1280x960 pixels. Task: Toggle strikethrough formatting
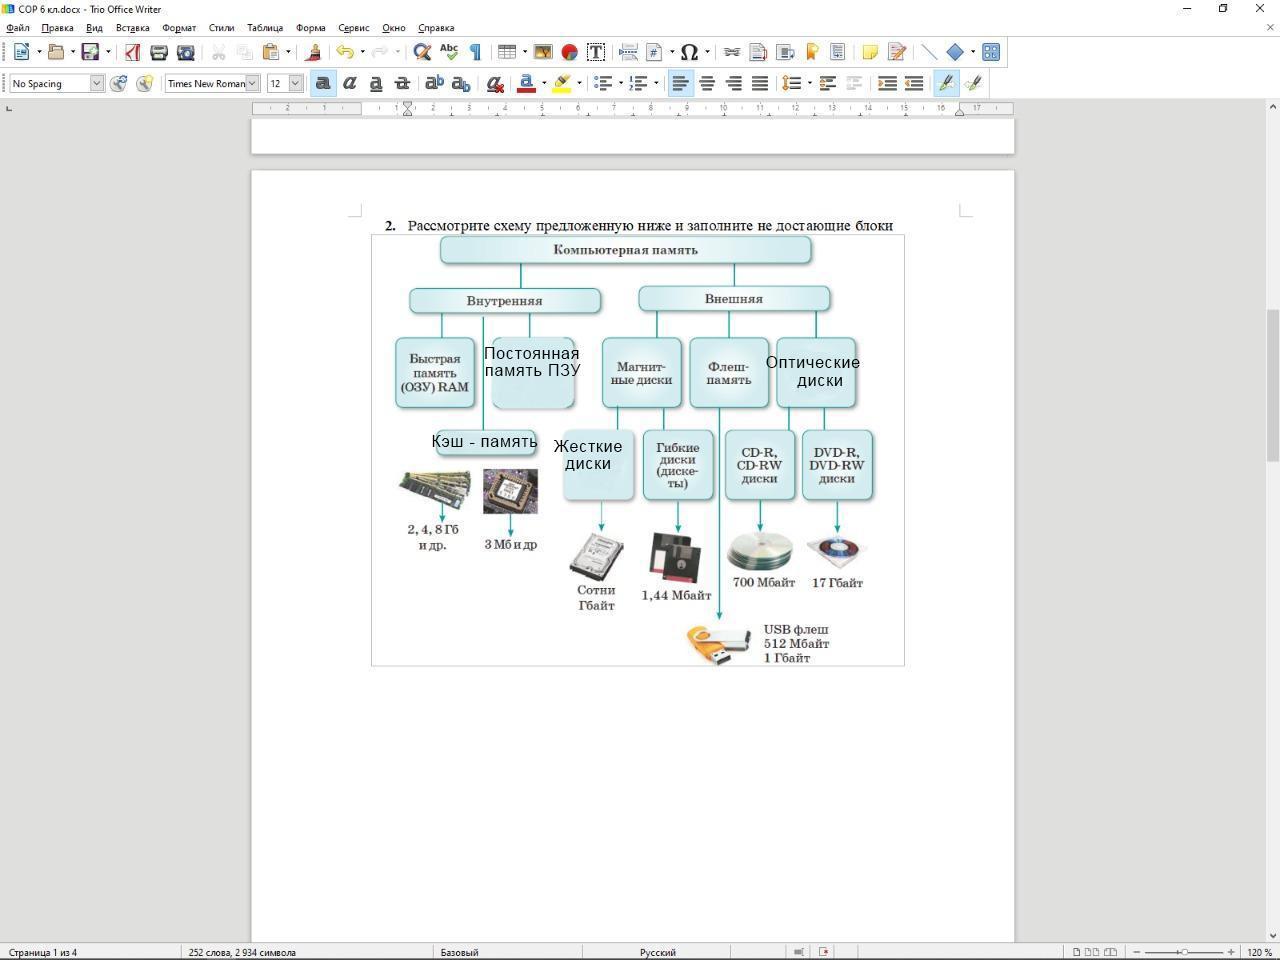pyautogui.click(x=403, y=83)
